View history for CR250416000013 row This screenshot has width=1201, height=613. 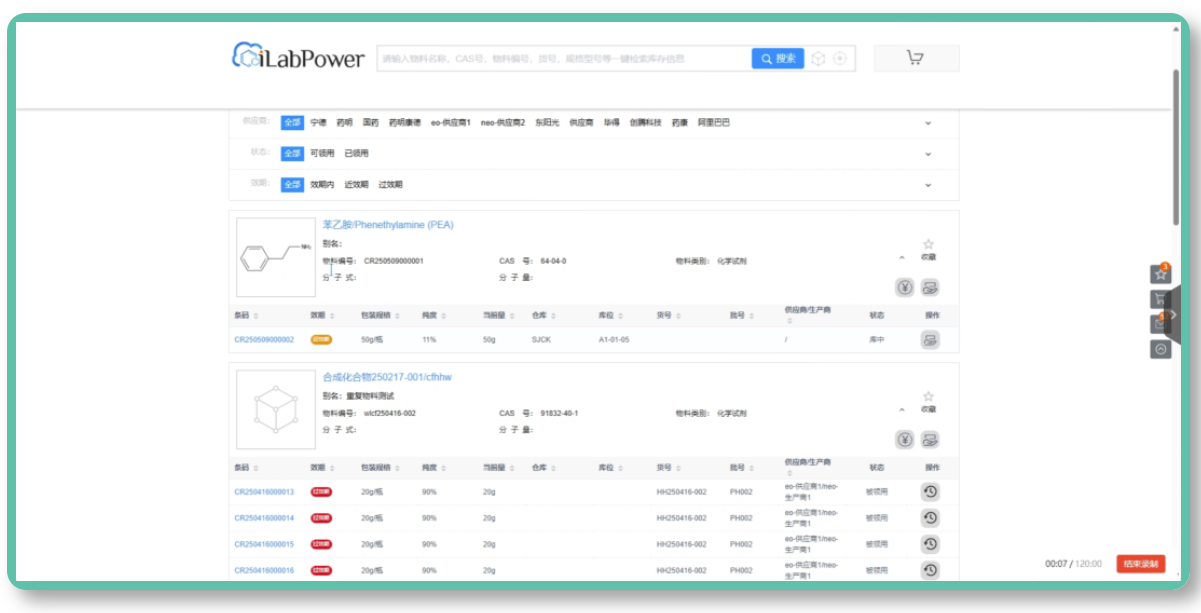930,492
